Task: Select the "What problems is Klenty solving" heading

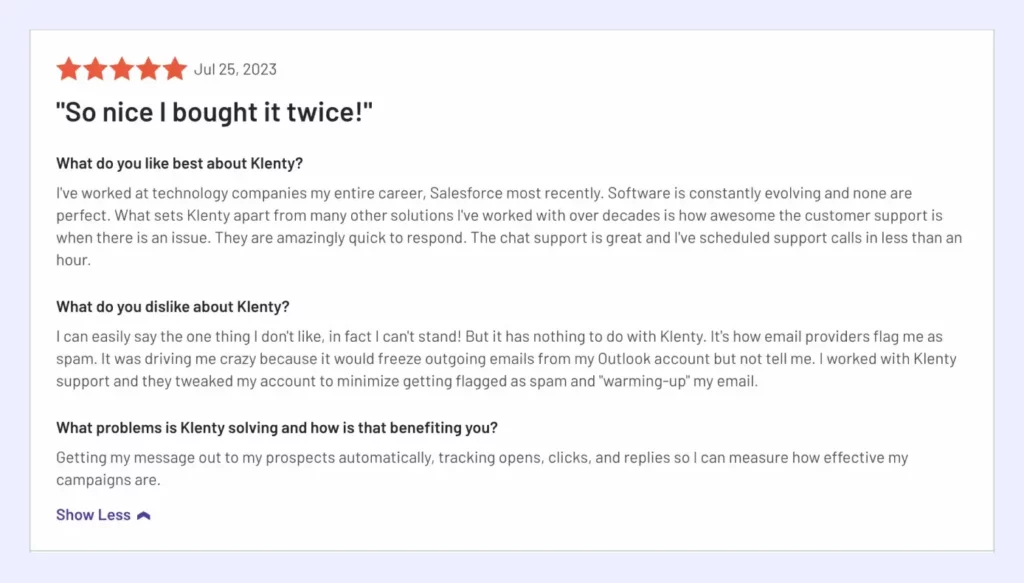Action: pyautogui.click(x=276, y=428)
